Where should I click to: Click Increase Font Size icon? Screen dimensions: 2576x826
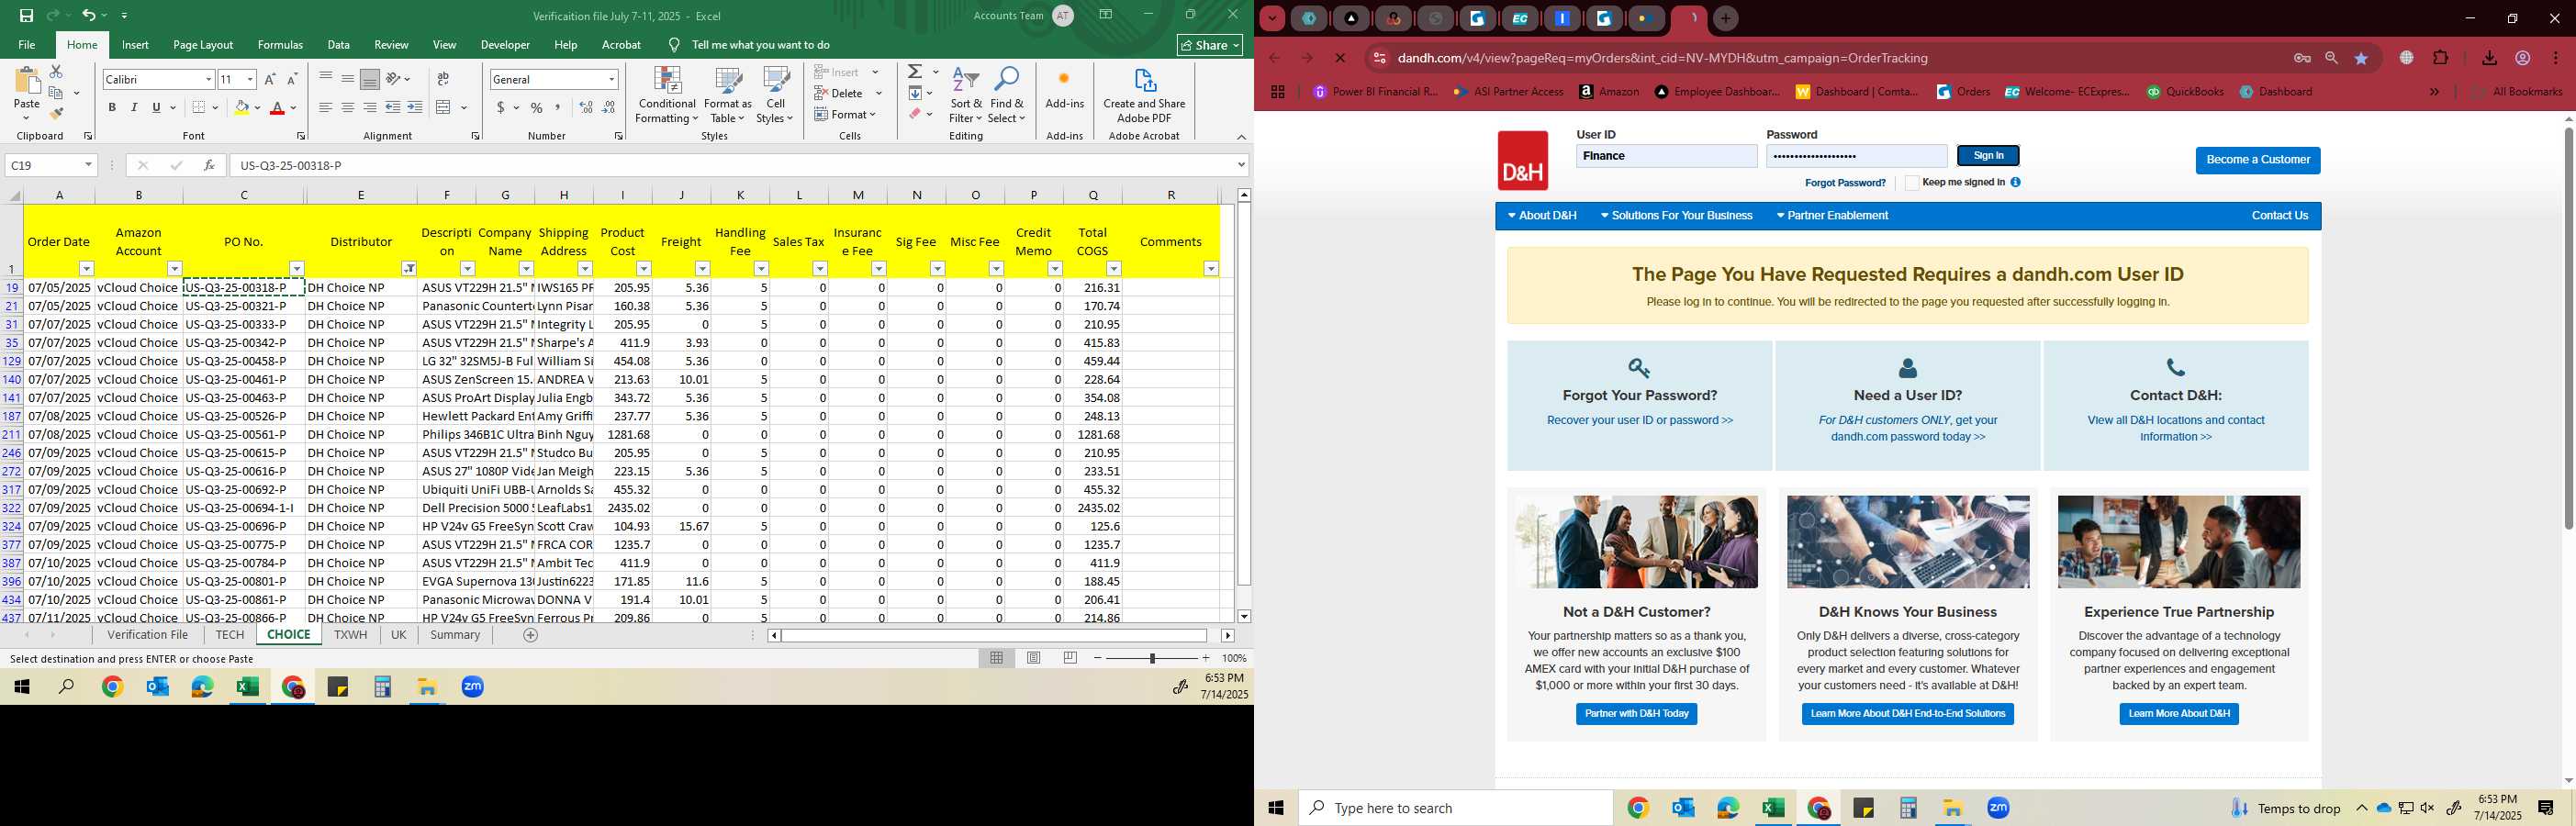tap(270, 79)
